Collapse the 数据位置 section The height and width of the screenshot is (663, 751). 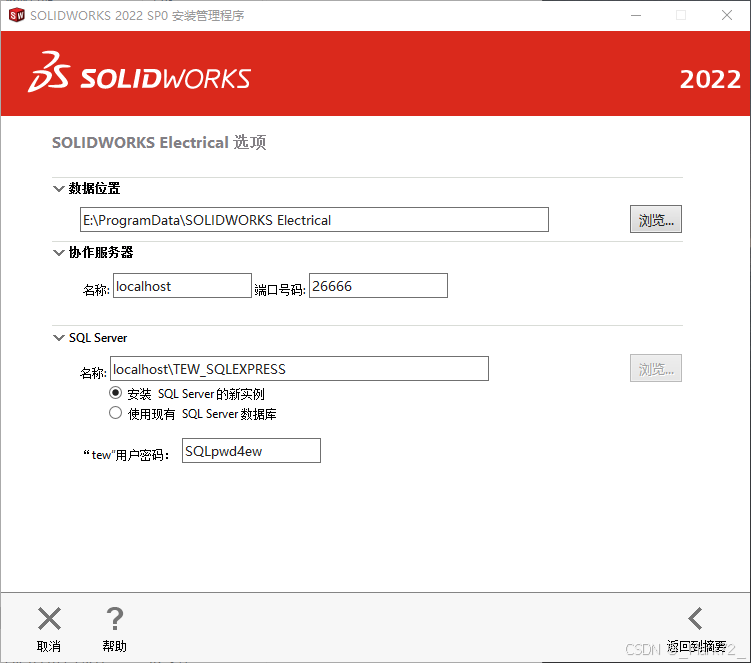click(58, 188)
